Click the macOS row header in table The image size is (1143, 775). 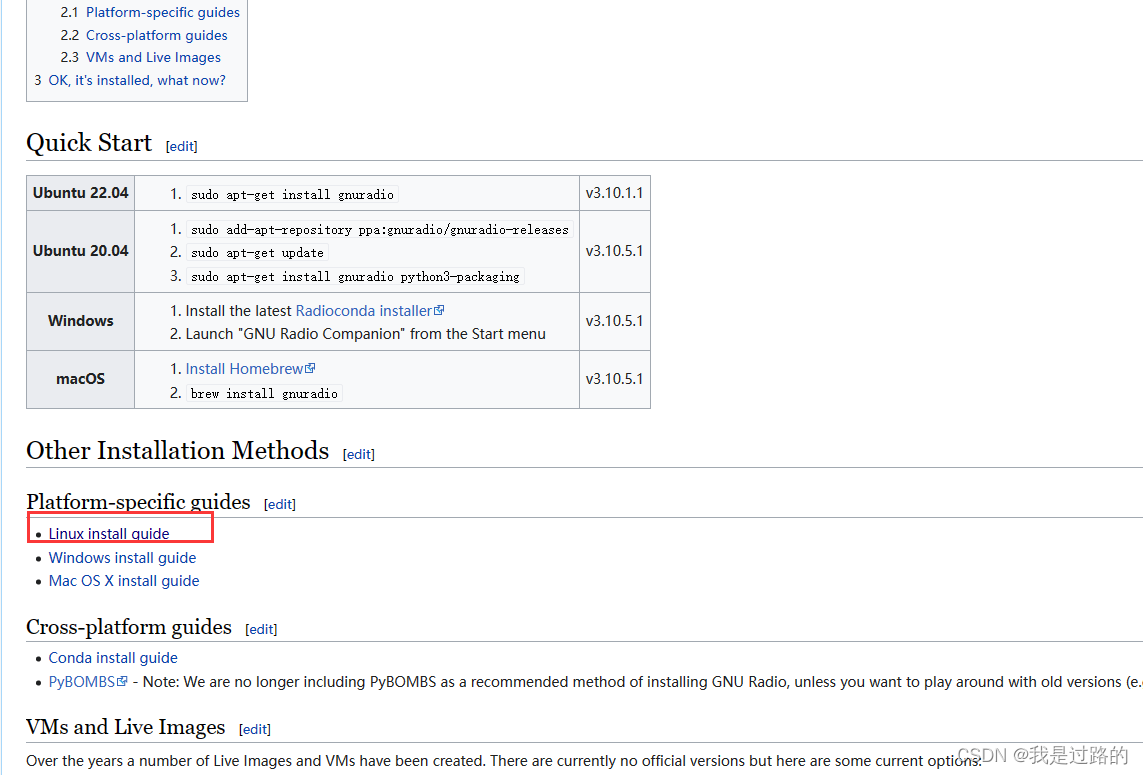80,379
